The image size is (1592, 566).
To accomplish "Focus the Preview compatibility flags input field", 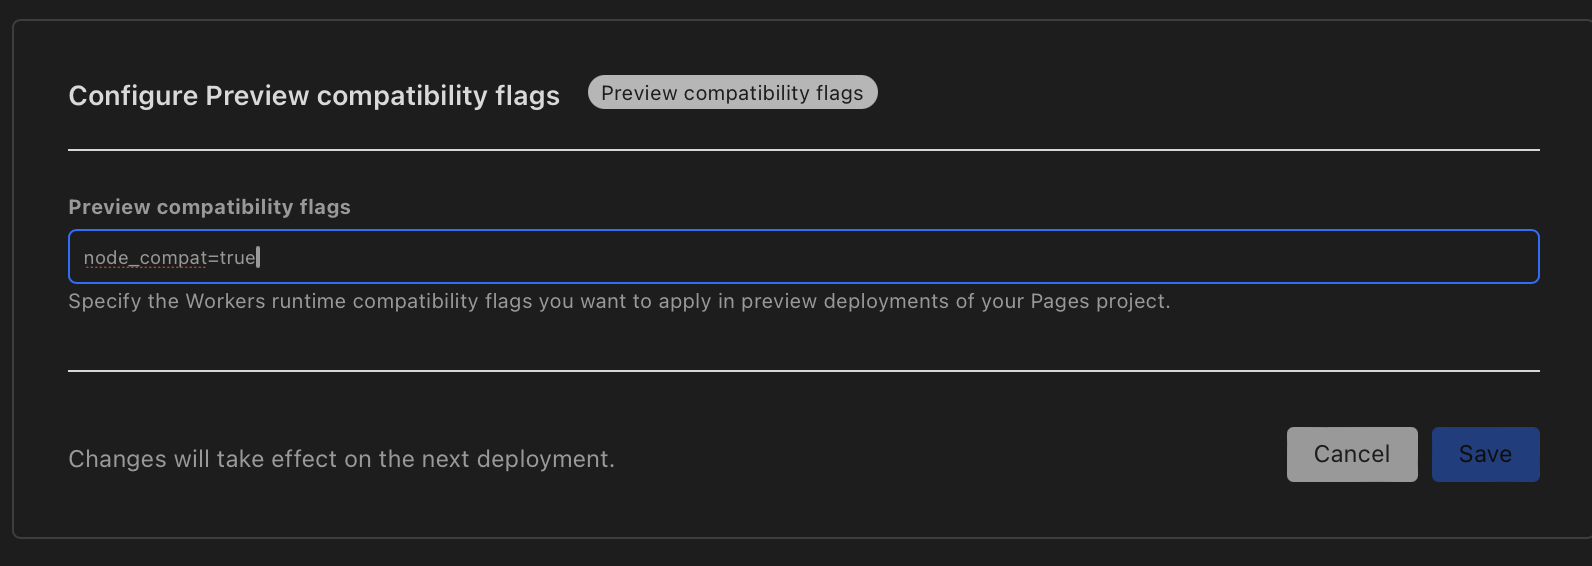I will (802, 257).
